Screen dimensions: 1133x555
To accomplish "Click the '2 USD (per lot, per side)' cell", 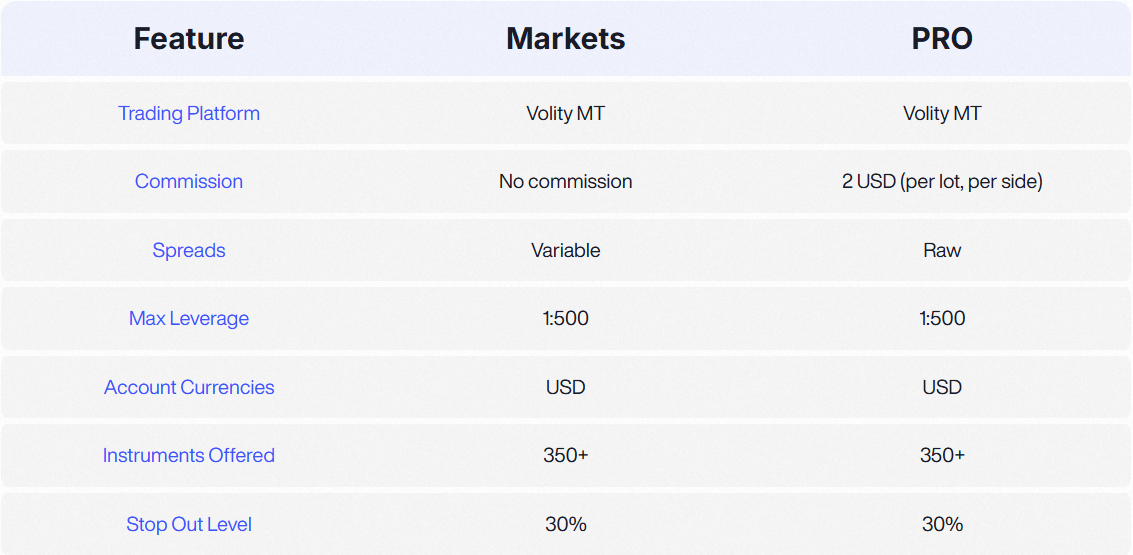I will pos(942,181).
